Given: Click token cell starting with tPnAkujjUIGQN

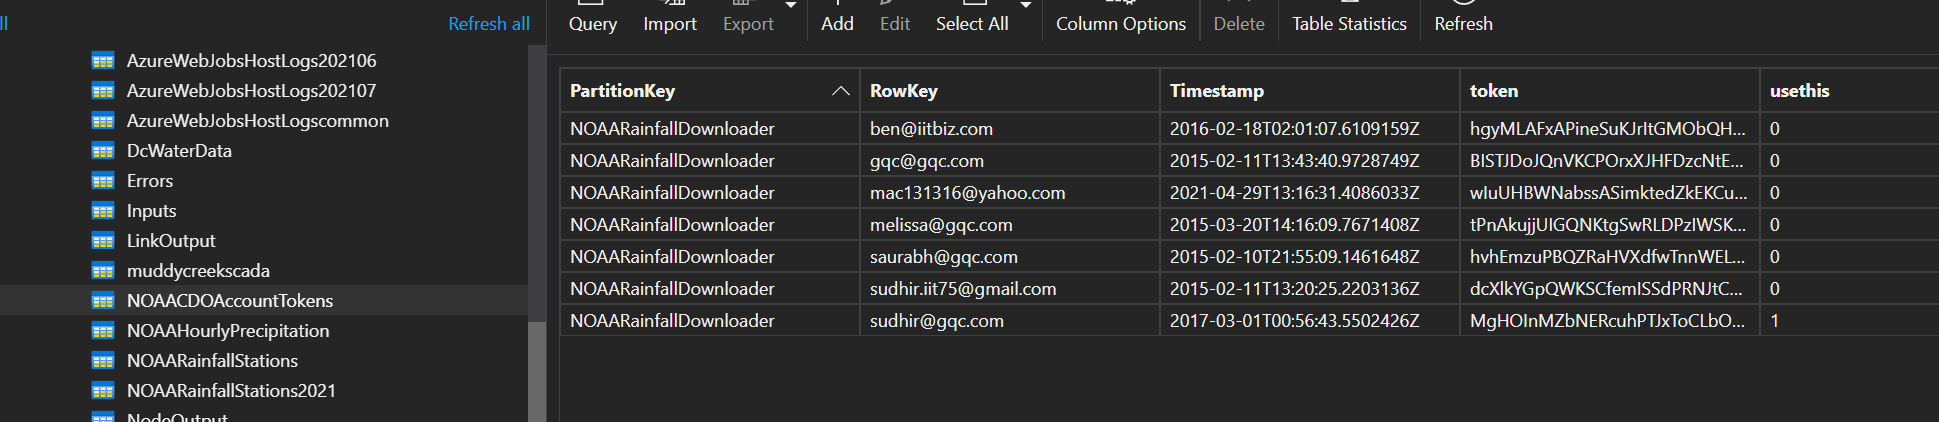Looking at the screenshot, I should [x=1608, y=225].
